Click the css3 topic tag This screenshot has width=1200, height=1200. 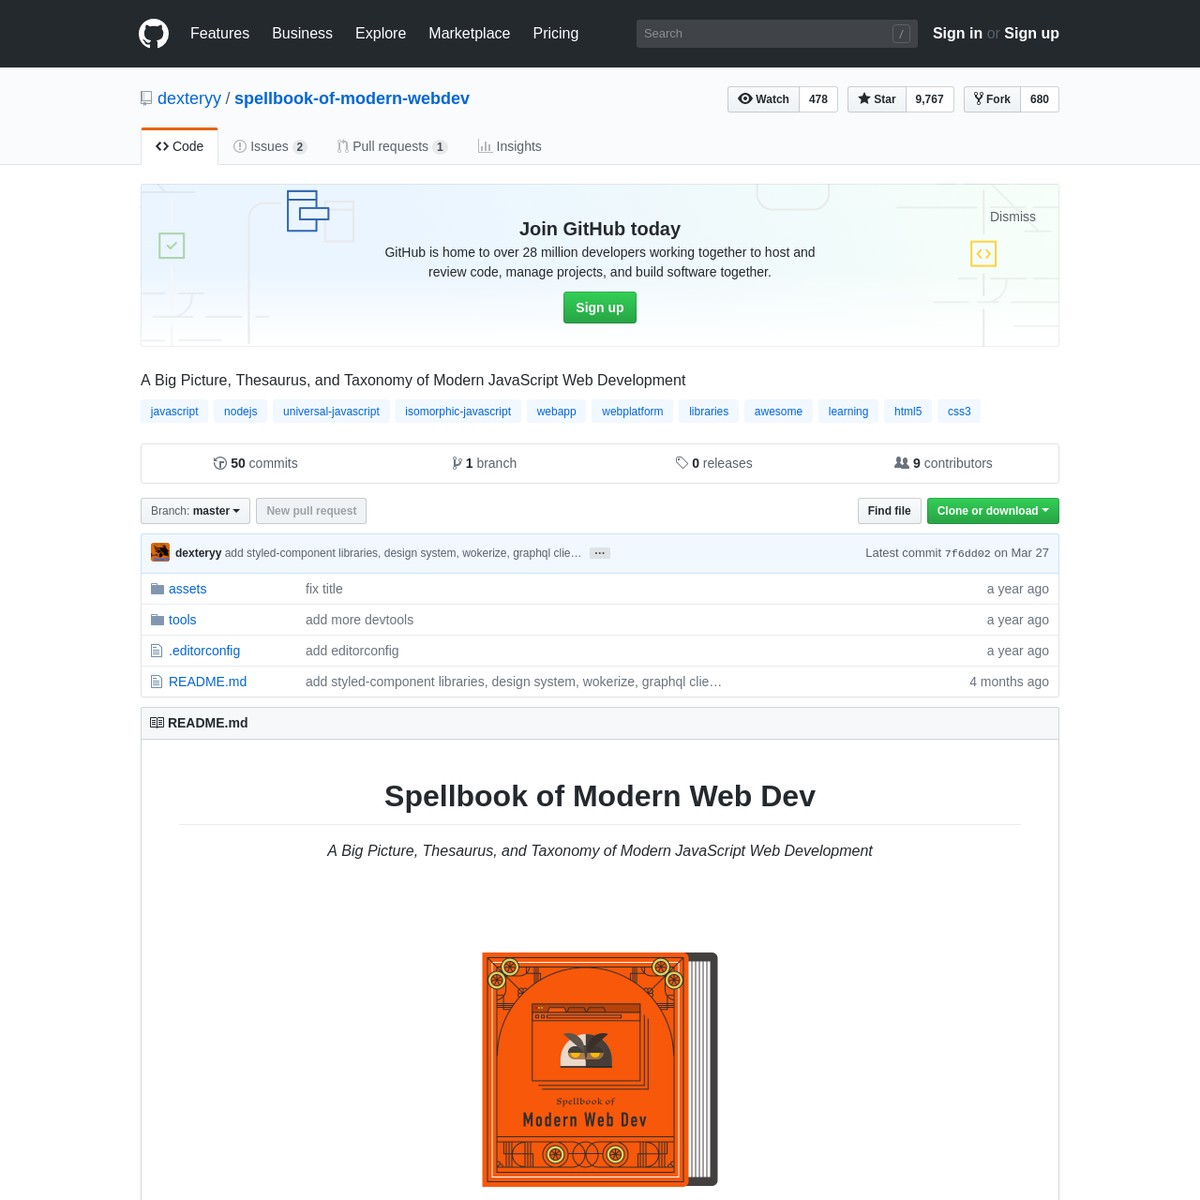959,412
